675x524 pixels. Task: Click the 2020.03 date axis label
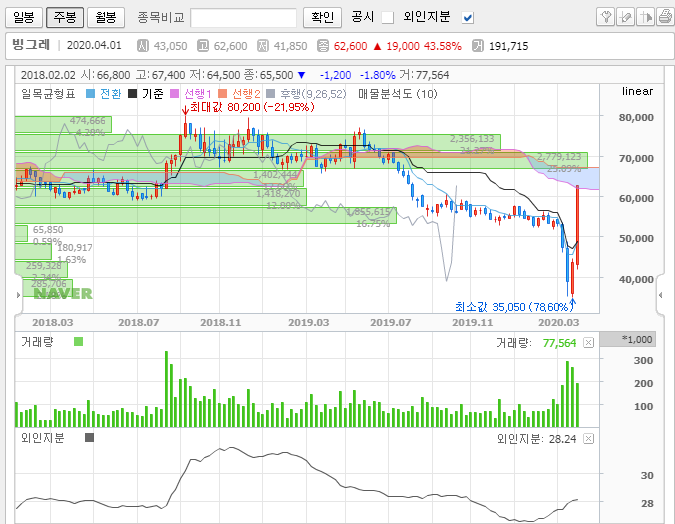coord(559,322)
